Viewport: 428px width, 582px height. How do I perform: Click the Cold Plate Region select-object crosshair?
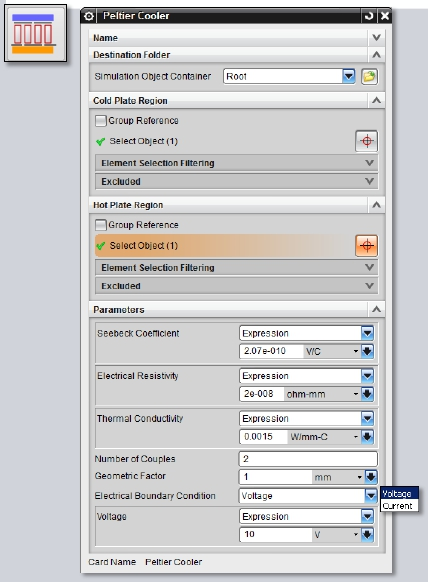click(x=366, y=141)
